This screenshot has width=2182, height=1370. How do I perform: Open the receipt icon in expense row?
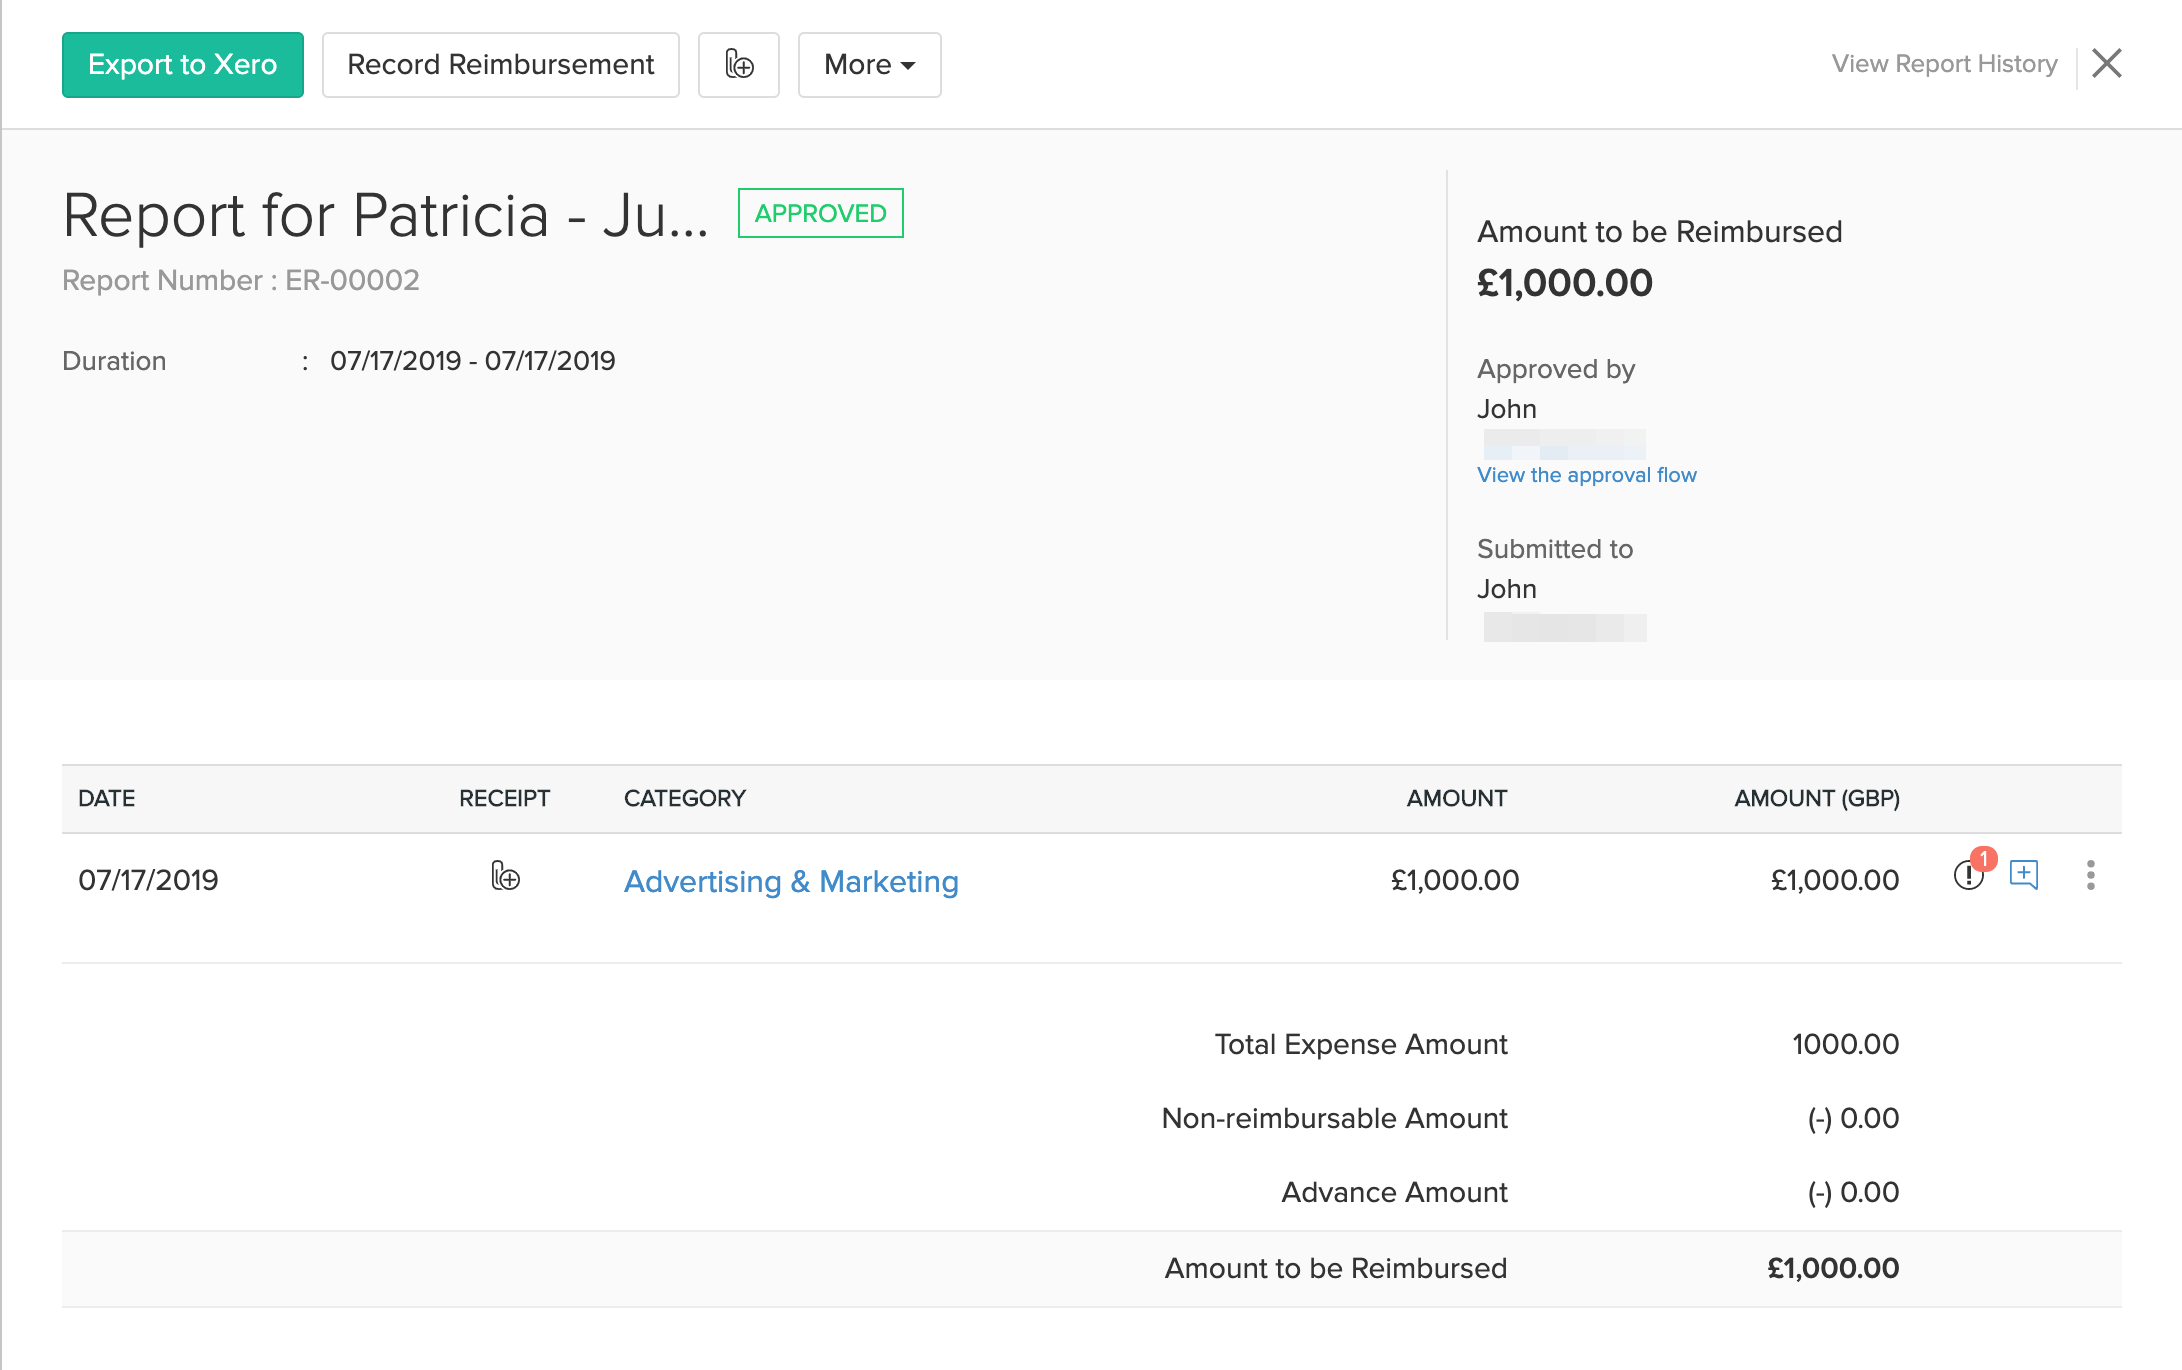[505, 877]
